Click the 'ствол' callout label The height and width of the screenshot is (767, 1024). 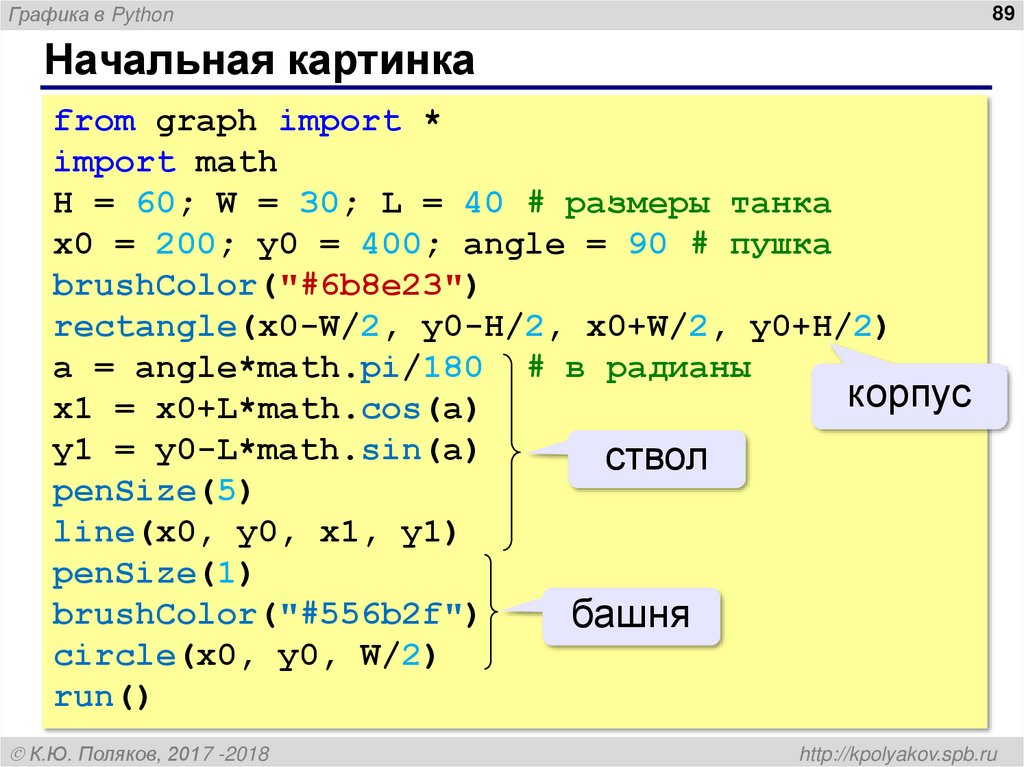tap(656, 457)
